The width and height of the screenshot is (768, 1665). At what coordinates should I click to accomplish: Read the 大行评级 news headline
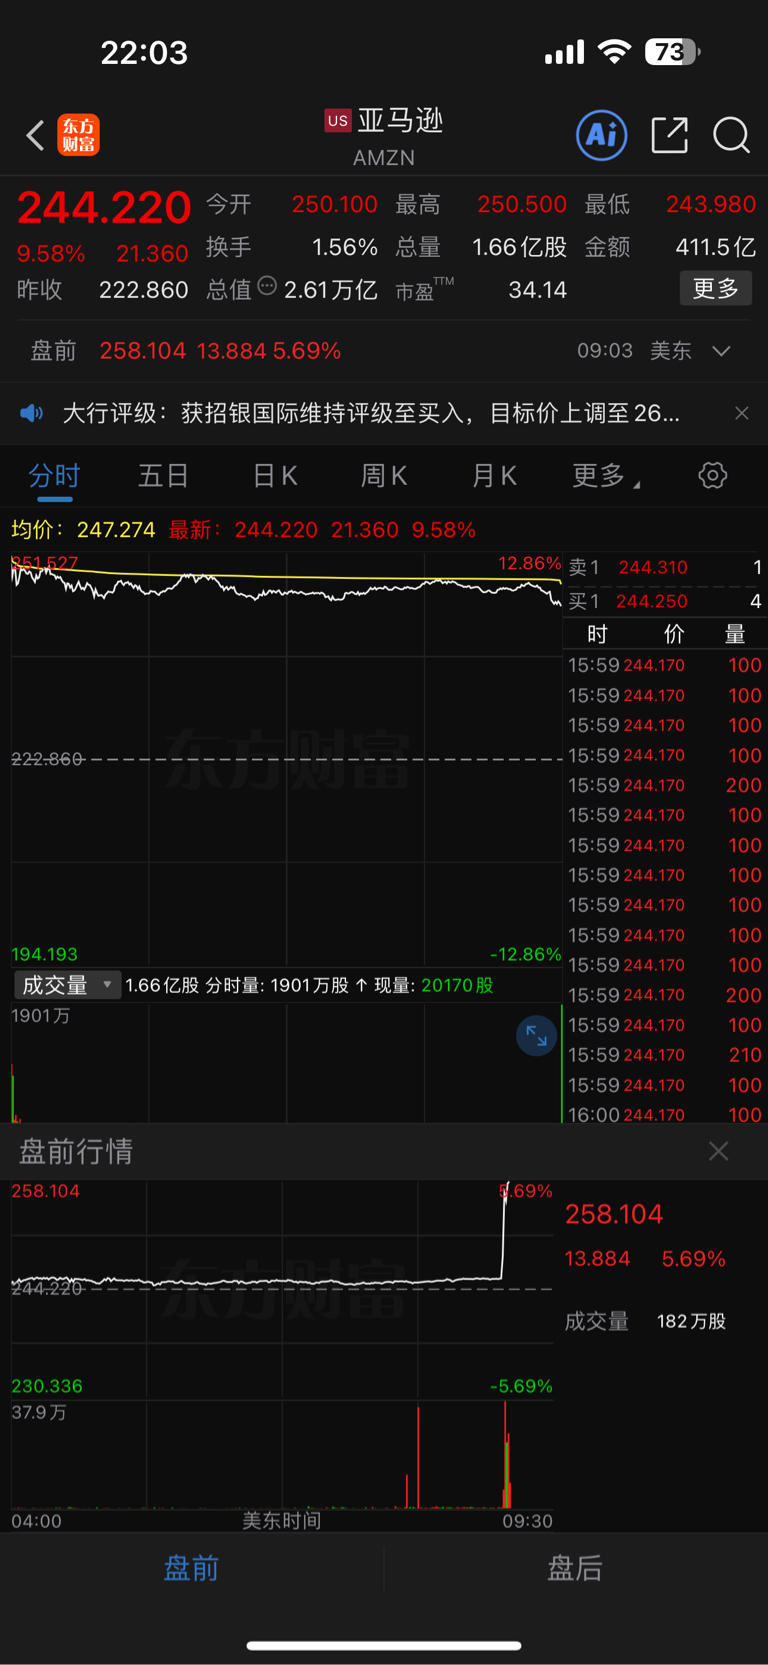coord(371,413)
